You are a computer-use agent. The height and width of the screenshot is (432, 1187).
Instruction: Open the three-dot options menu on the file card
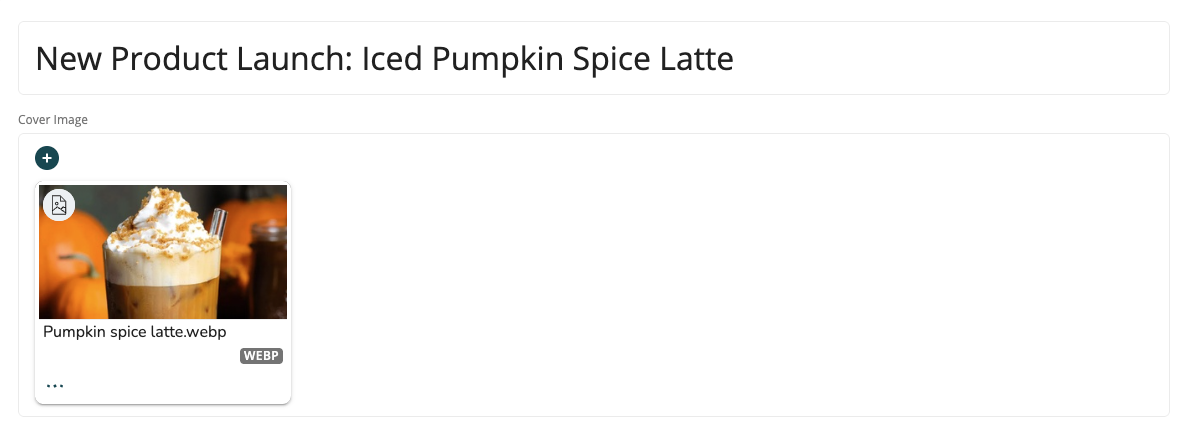pyautogui.click(x=55, y=385)
